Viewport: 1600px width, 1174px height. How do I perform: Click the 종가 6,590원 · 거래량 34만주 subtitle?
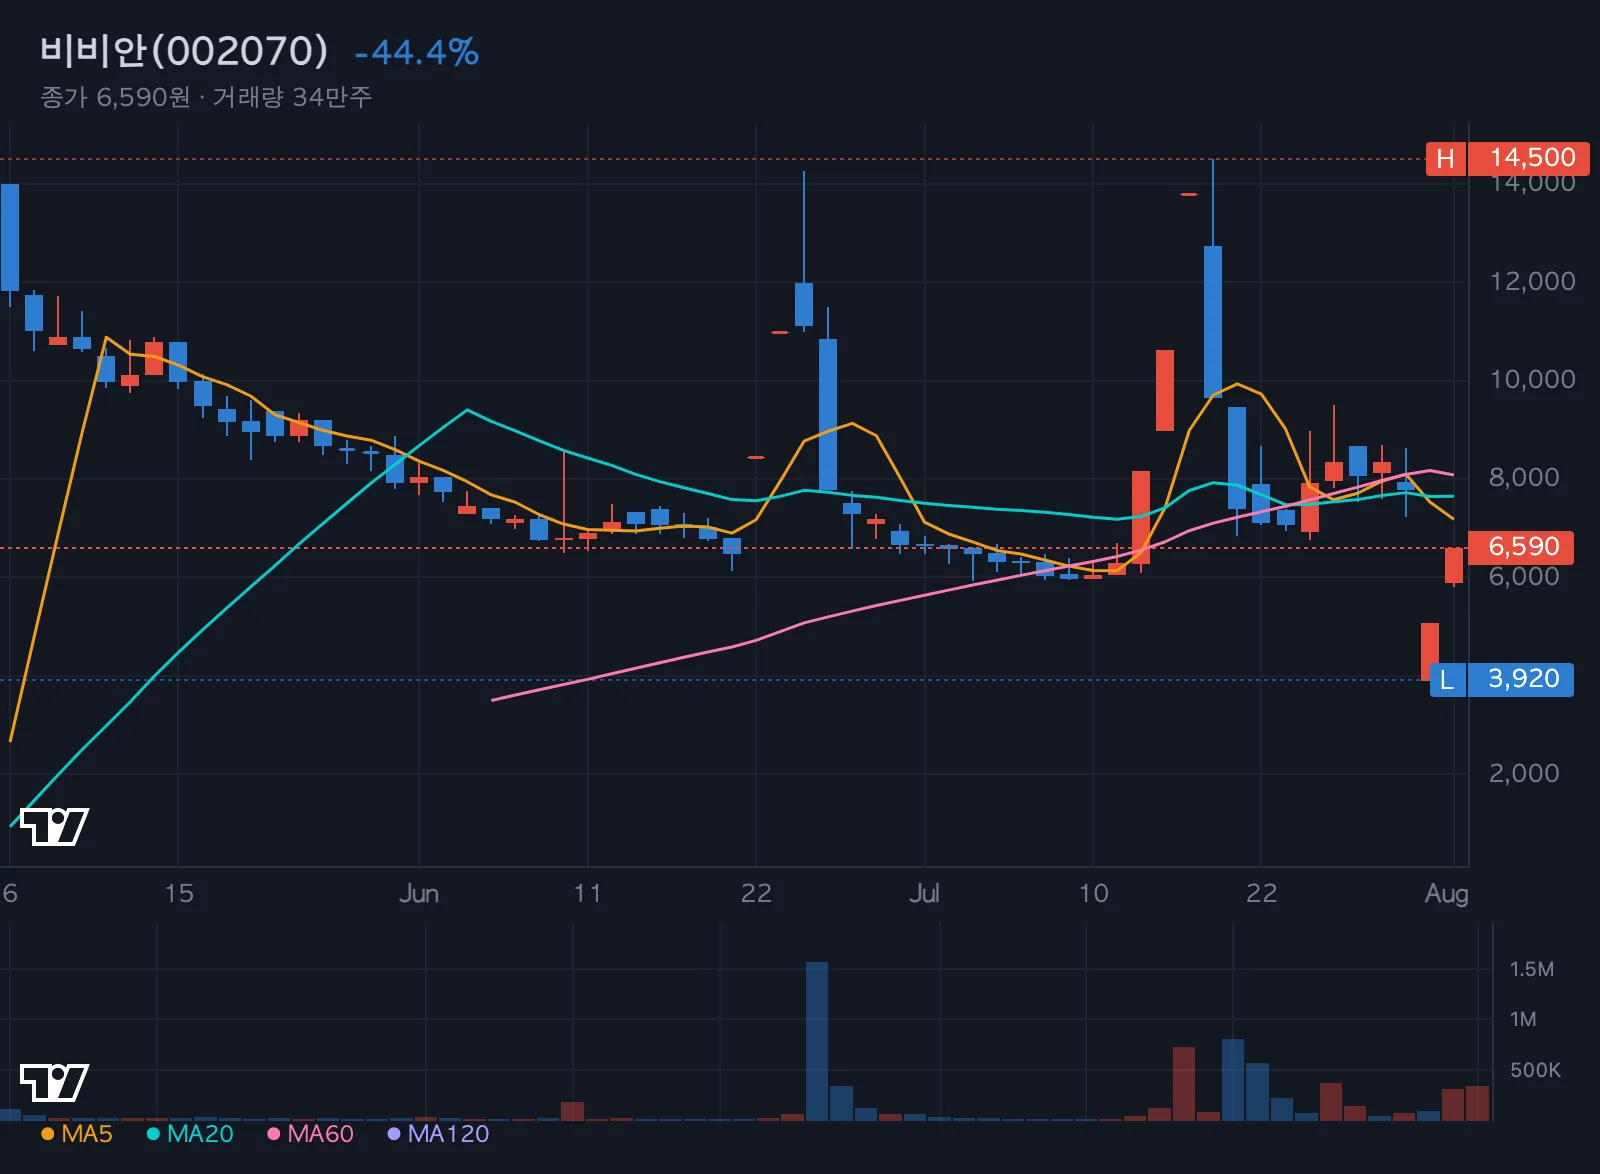tap(206, 97)
